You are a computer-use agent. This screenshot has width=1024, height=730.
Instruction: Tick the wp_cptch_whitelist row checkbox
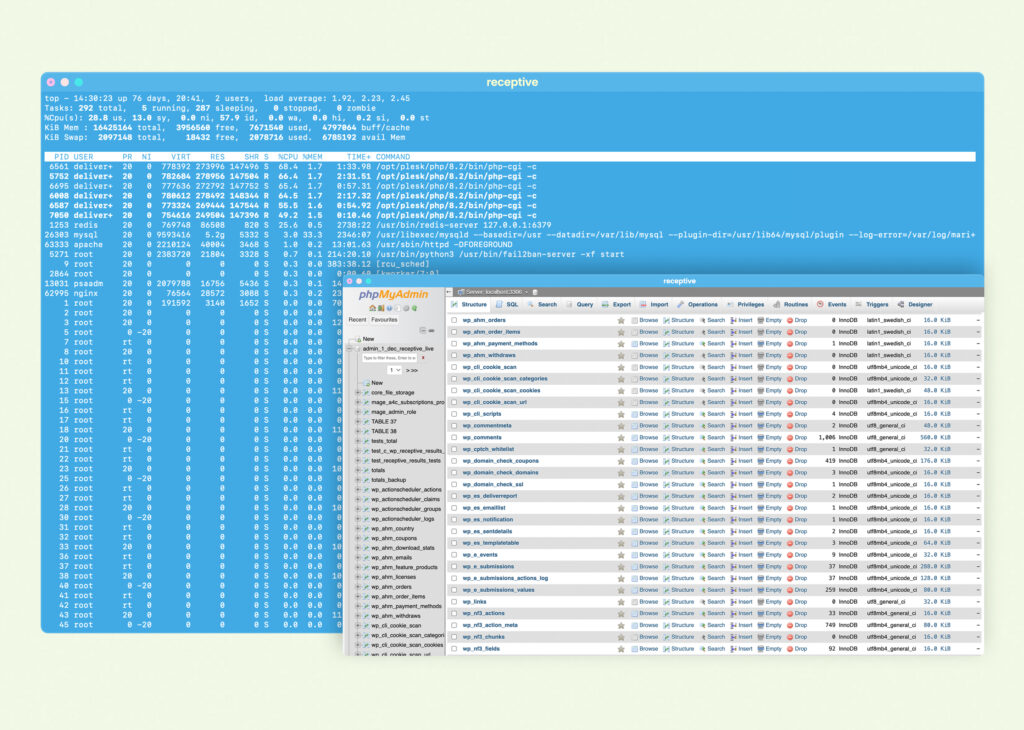pos(455,449)
